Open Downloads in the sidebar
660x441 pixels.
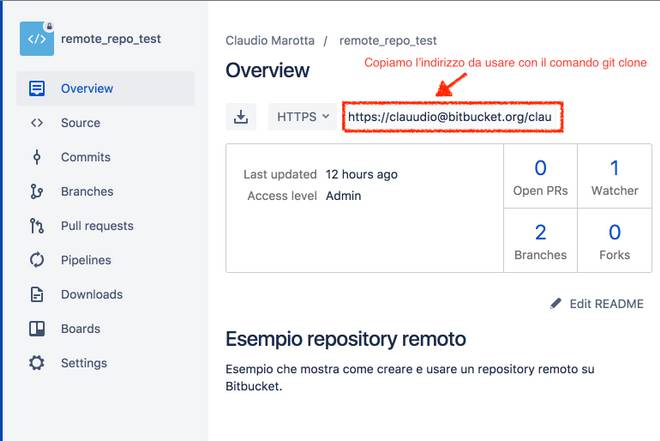coord(91,294)
